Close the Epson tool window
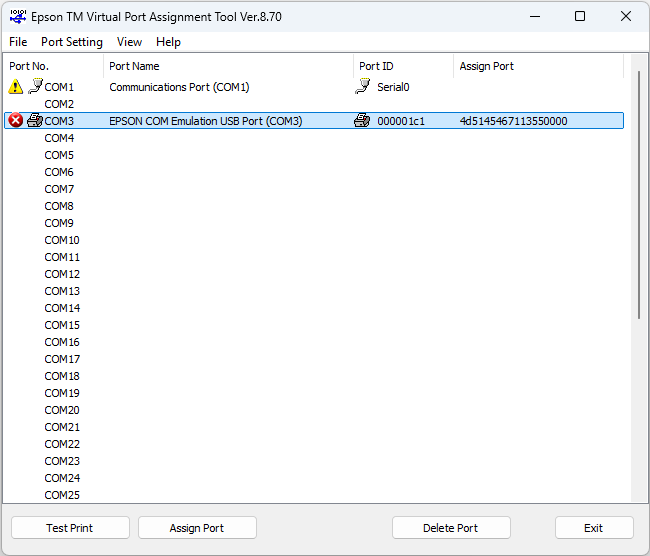Image resolution: width=650 pixels, height=556 pixels. [626, 17]
